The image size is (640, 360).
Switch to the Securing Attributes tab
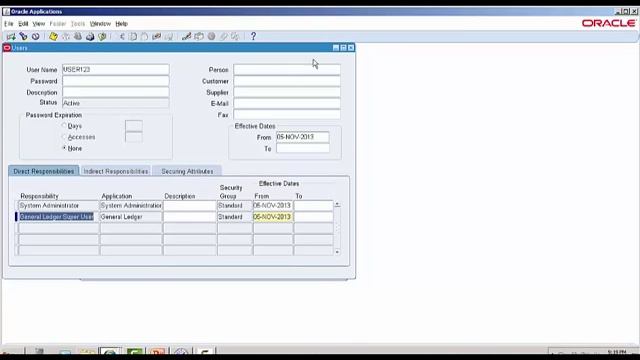click(x=187, y=171)
